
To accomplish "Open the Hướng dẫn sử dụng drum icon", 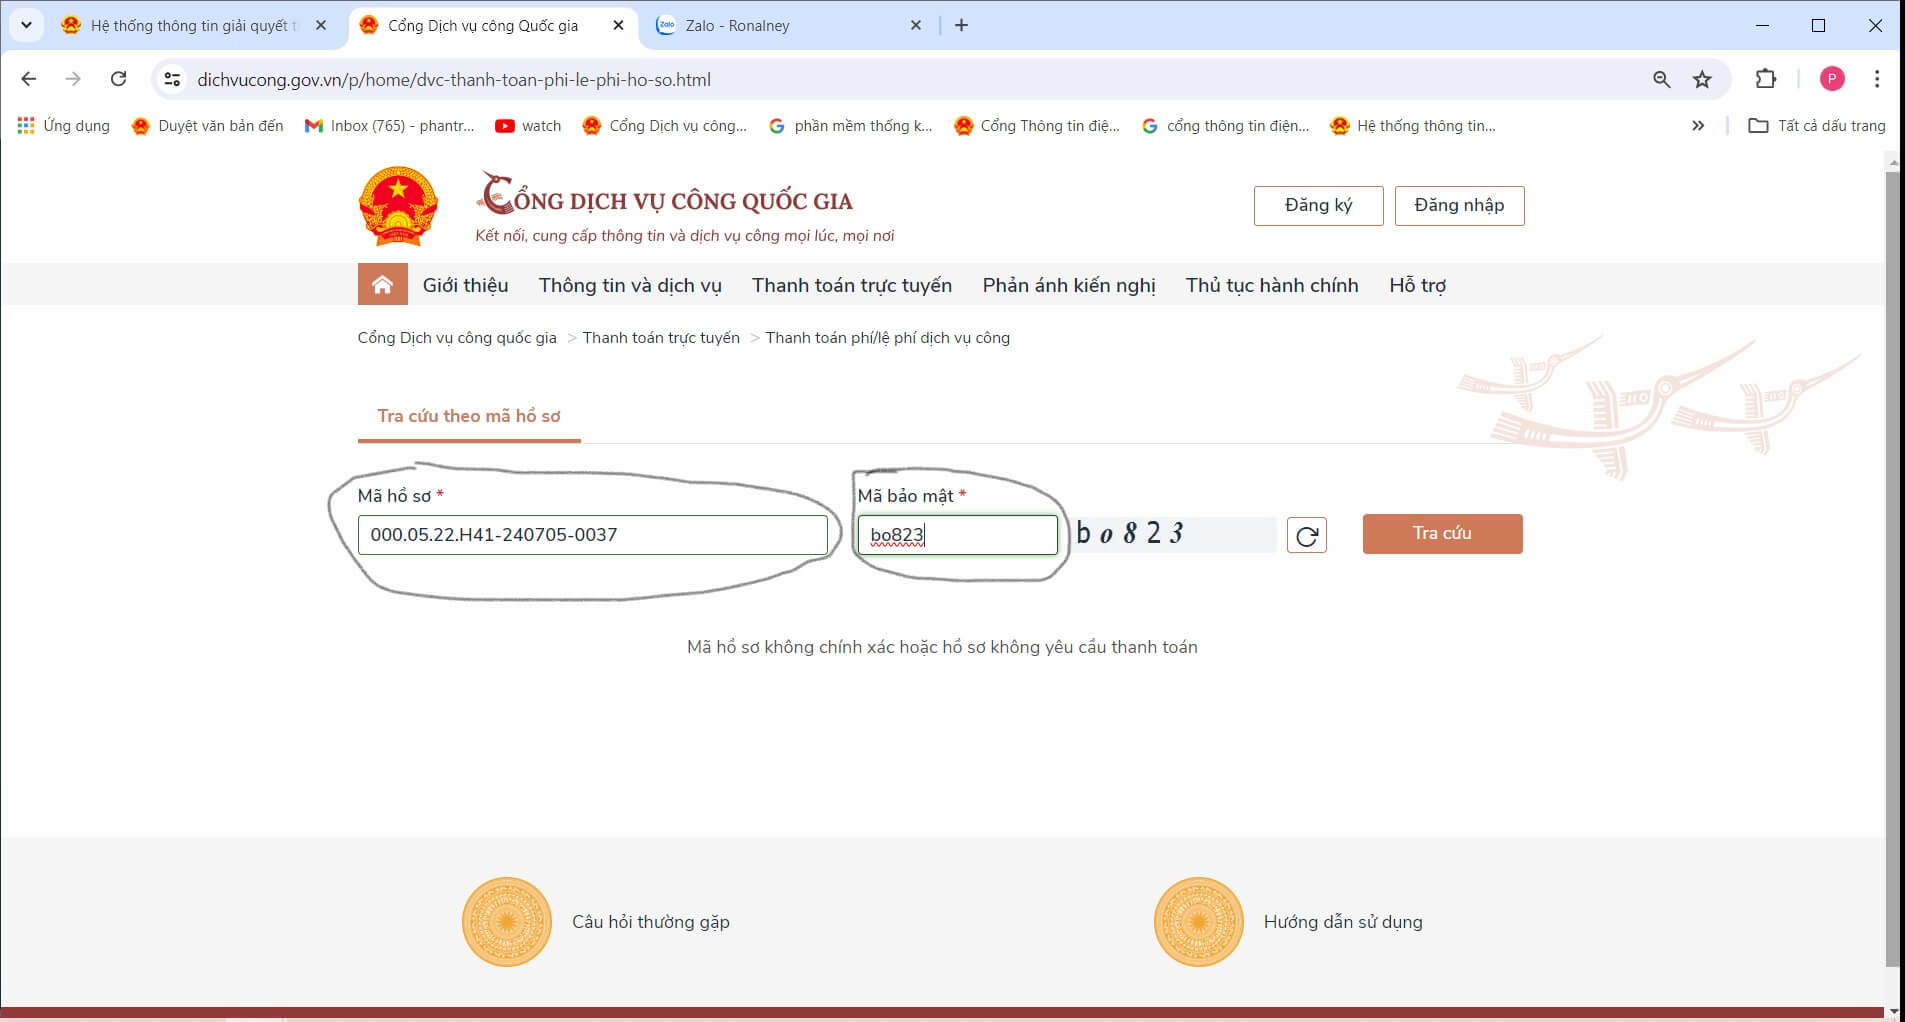I will click(x=1199, y=922).
